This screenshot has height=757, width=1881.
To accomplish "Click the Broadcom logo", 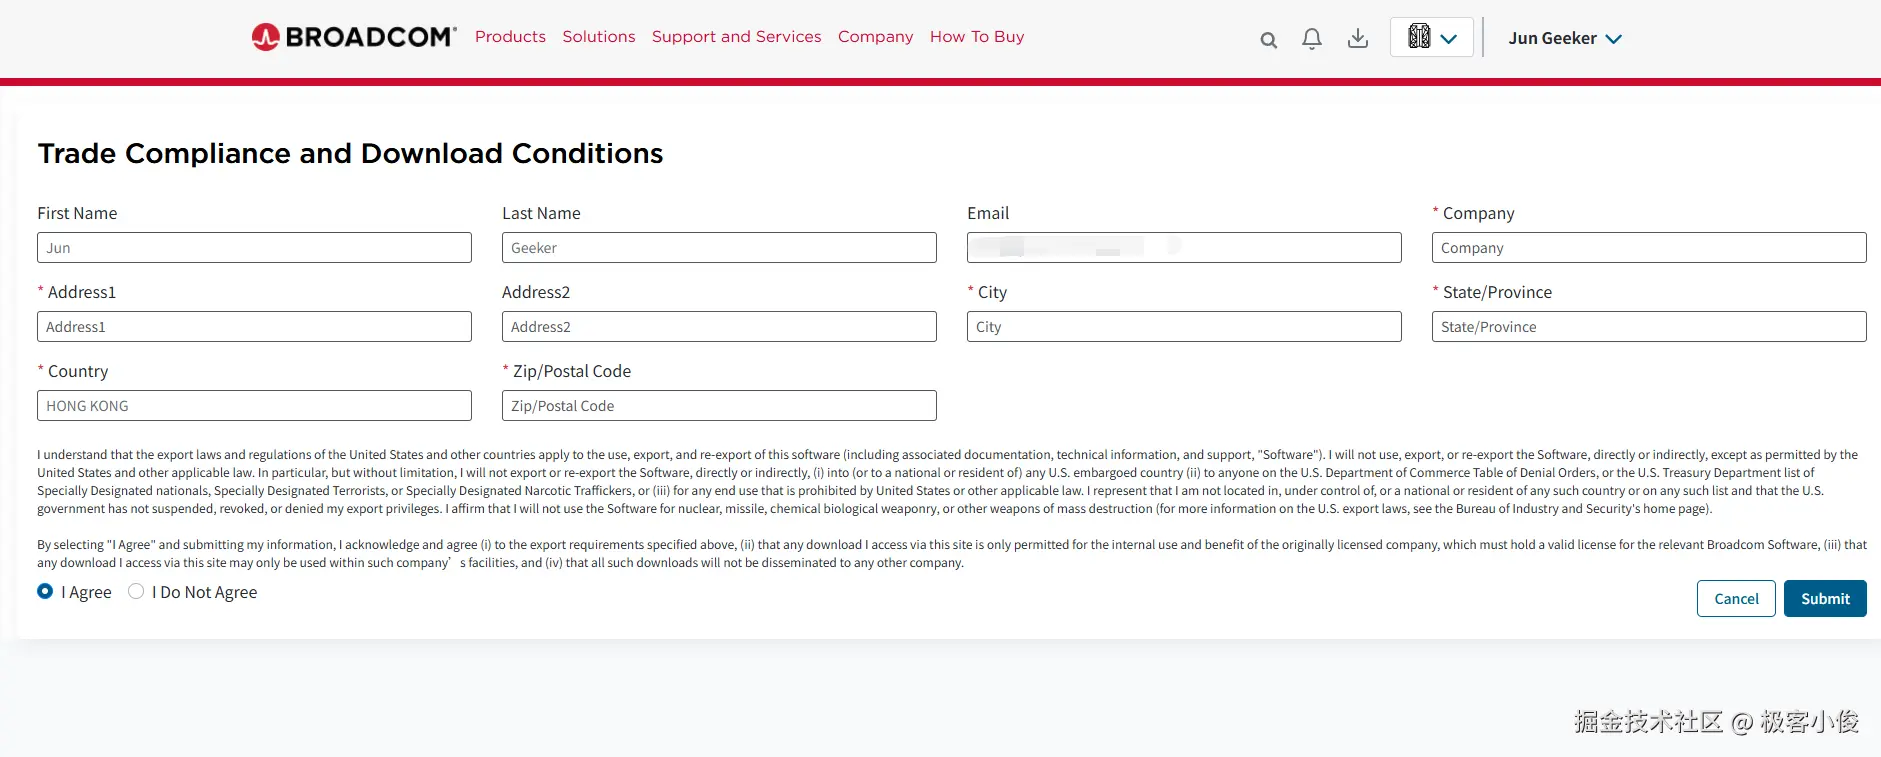I will point(354,37).
